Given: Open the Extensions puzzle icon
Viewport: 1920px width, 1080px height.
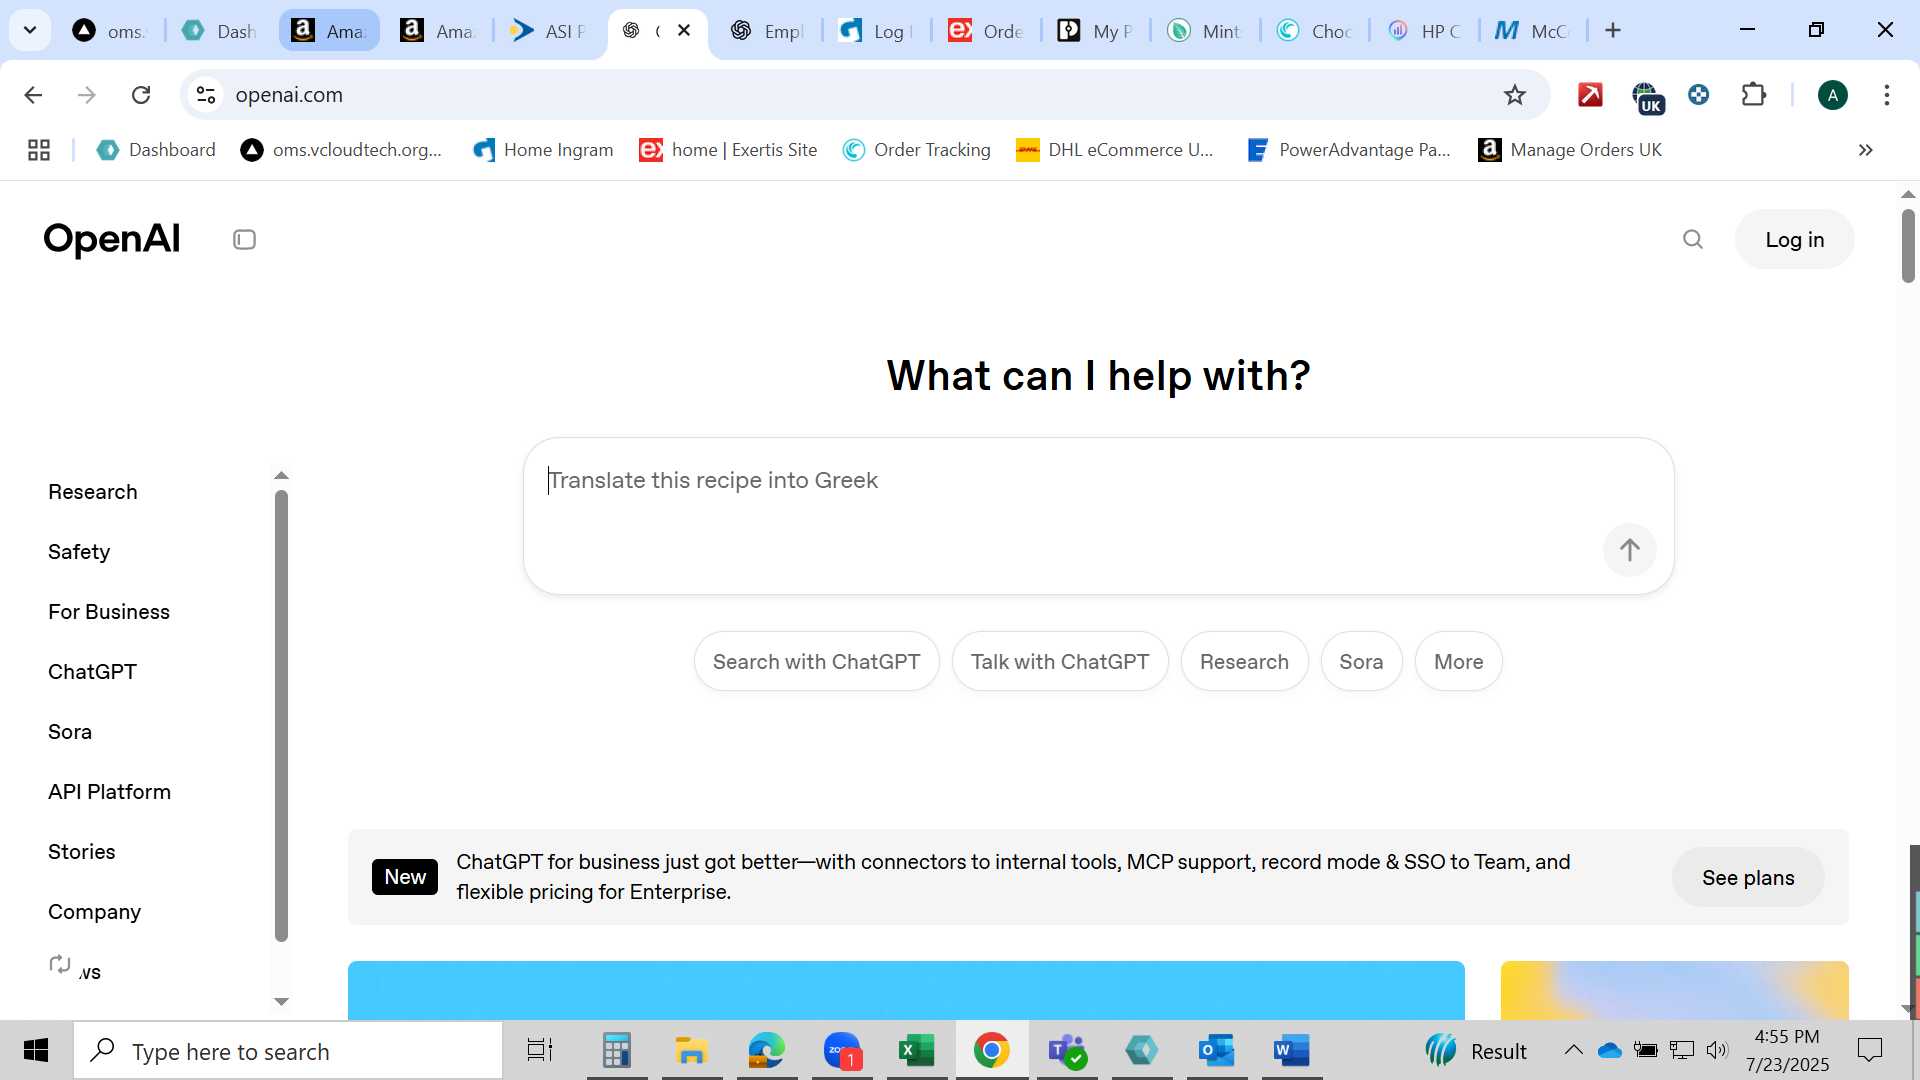Looking at the screenshot, I should pos(1753,95).
